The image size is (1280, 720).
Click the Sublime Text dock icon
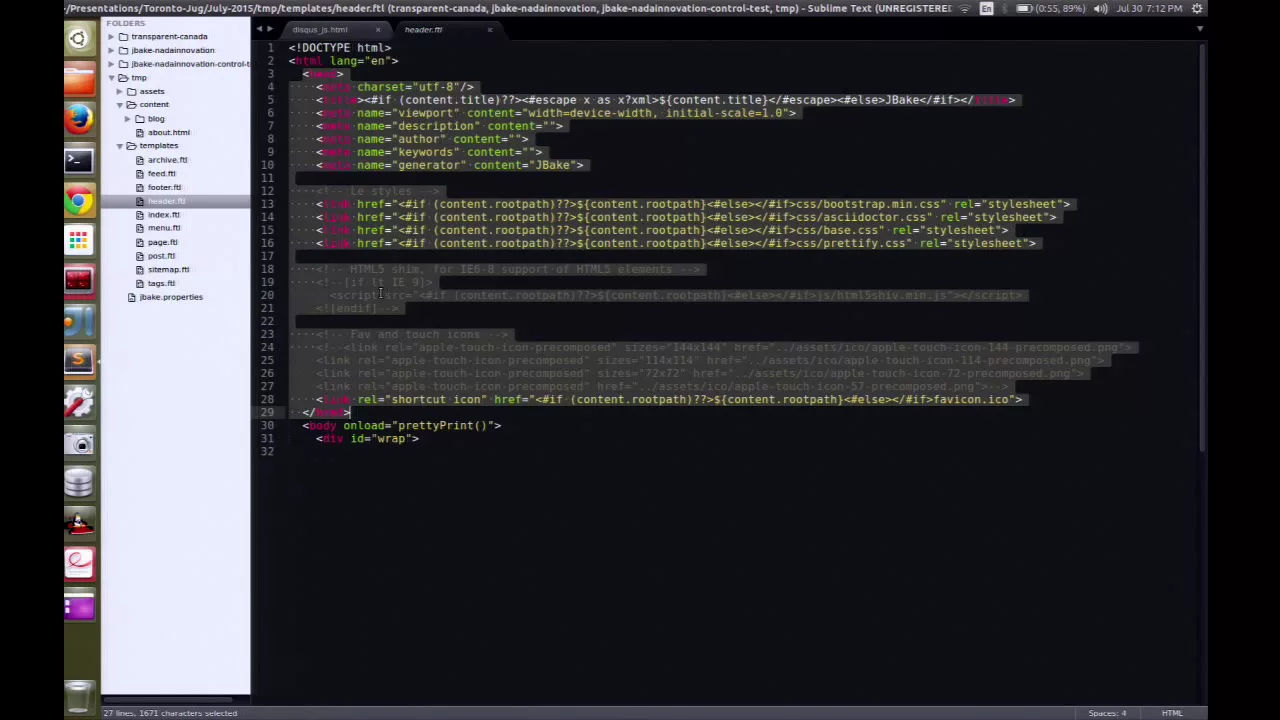coord(79,361)
